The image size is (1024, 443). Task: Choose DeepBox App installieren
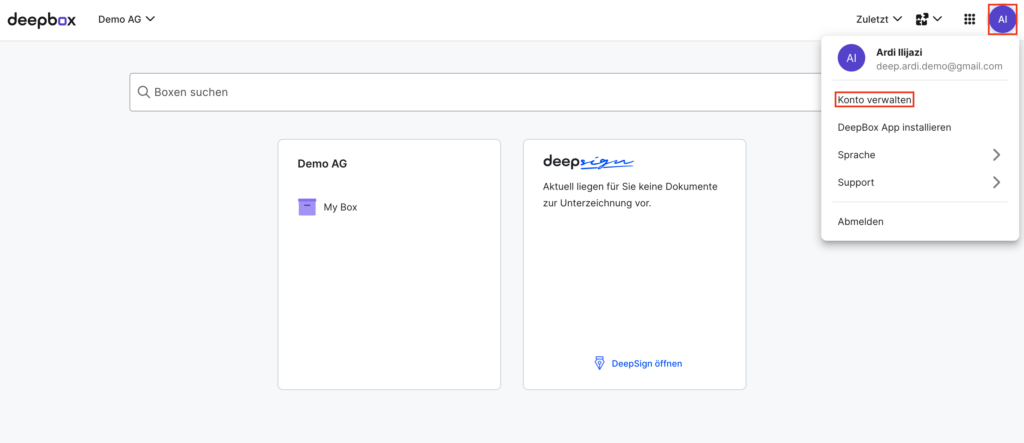(x=894, y=127)
